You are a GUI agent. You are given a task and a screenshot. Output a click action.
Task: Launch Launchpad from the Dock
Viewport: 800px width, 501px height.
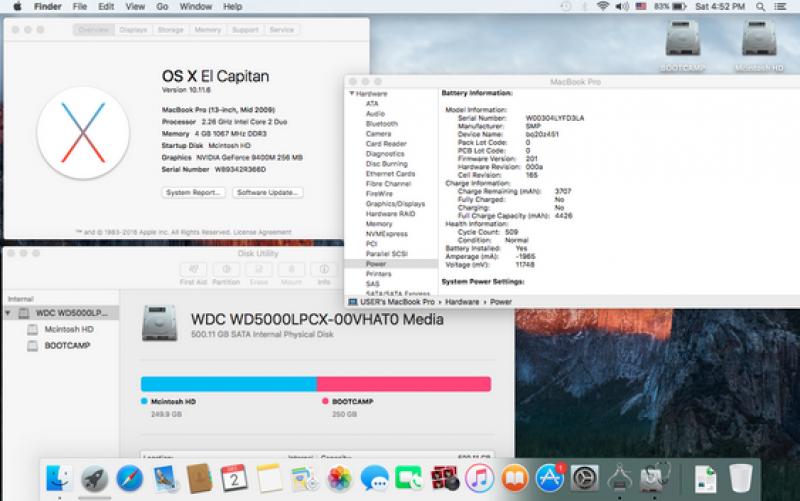tap(94, 479)
